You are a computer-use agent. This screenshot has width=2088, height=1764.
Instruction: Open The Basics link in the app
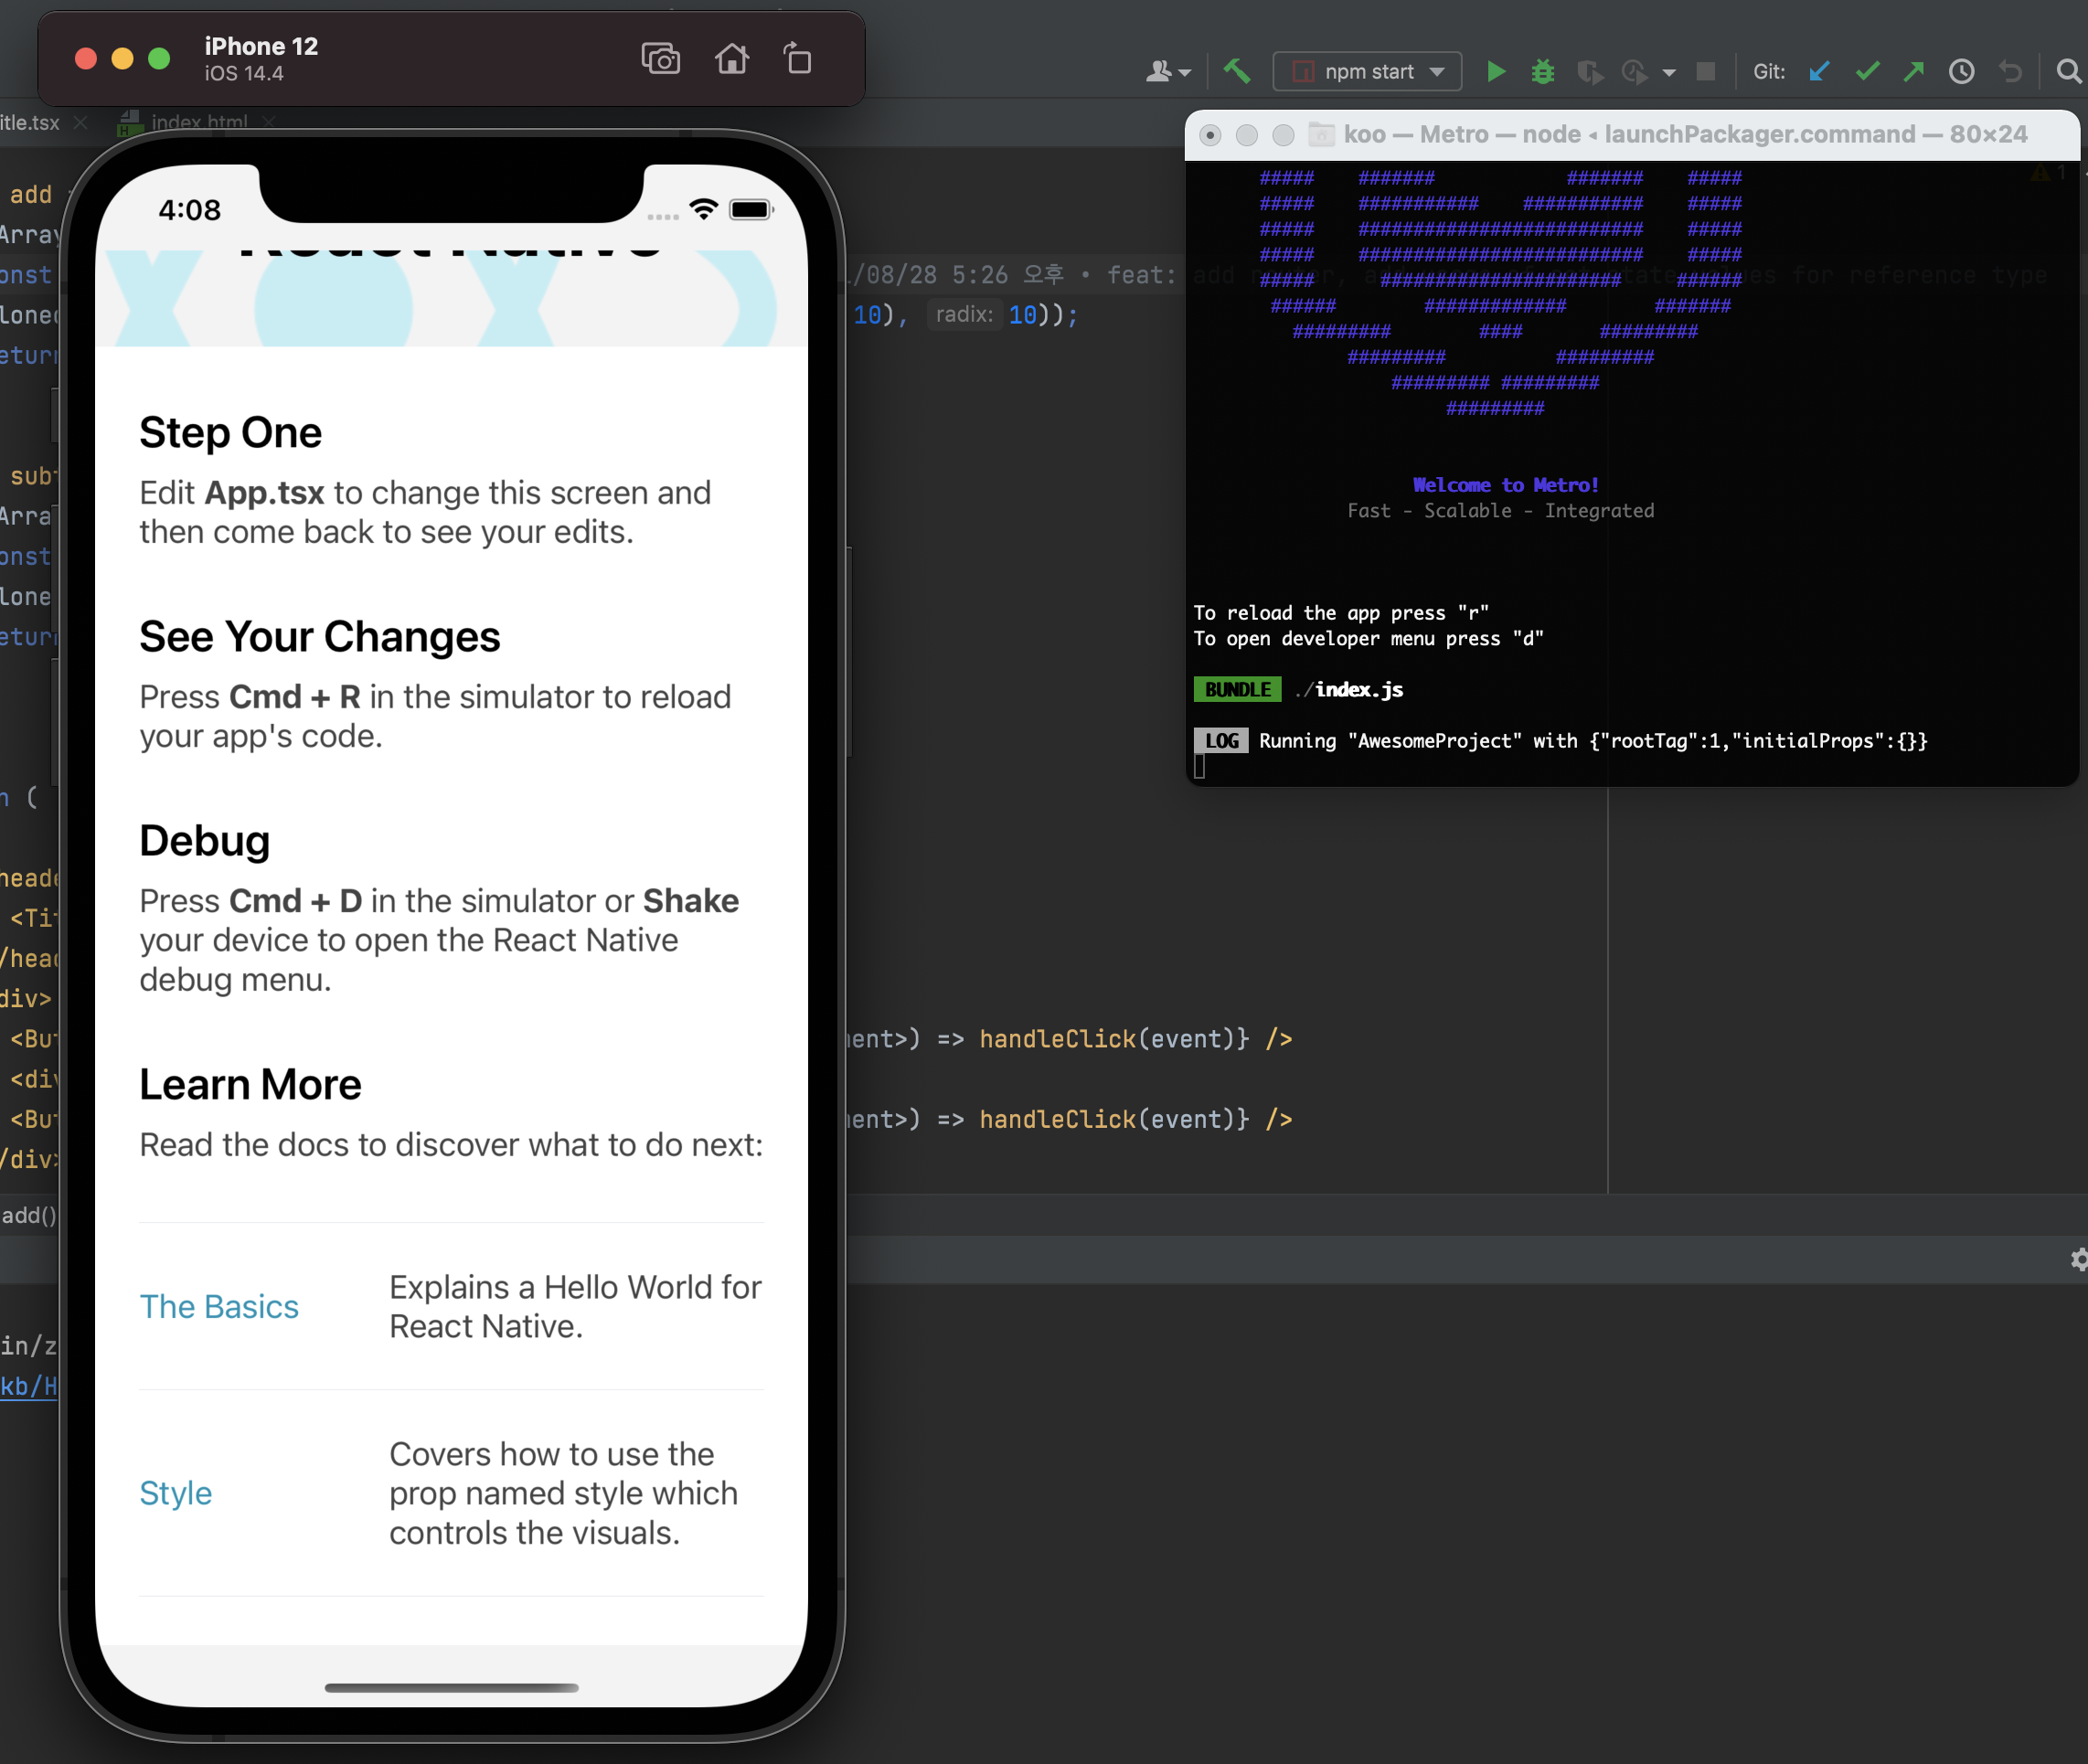click(x=219, y=1307)
